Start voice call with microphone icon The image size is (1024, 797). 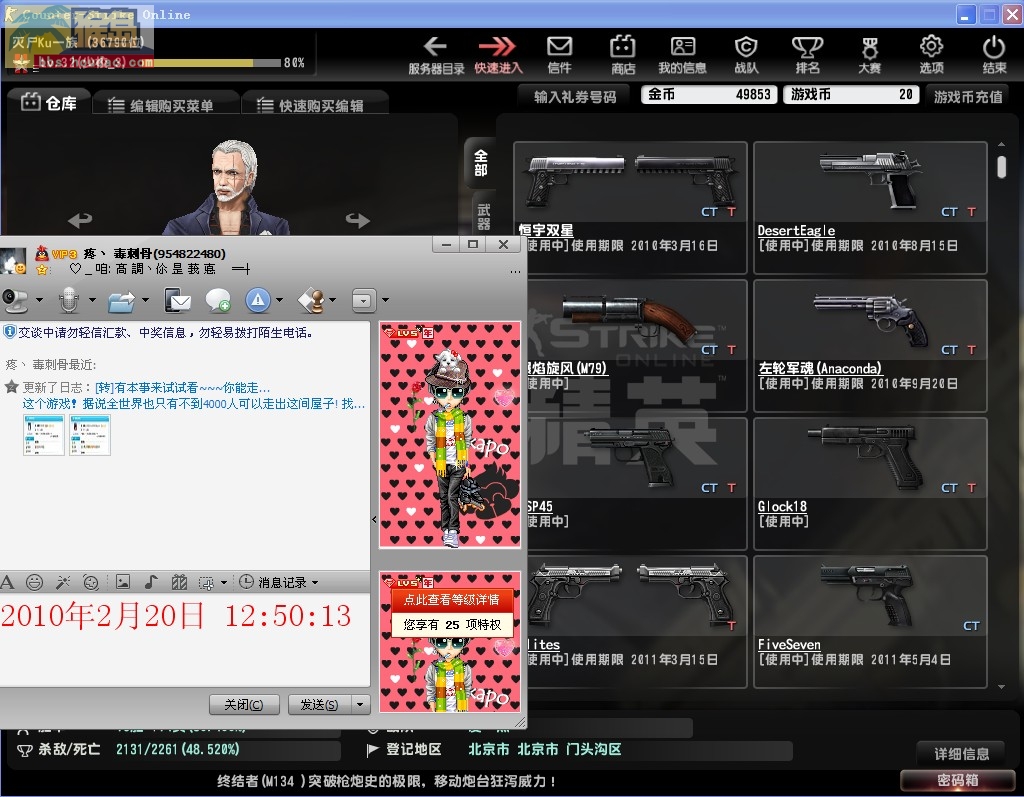pos(69,300)
